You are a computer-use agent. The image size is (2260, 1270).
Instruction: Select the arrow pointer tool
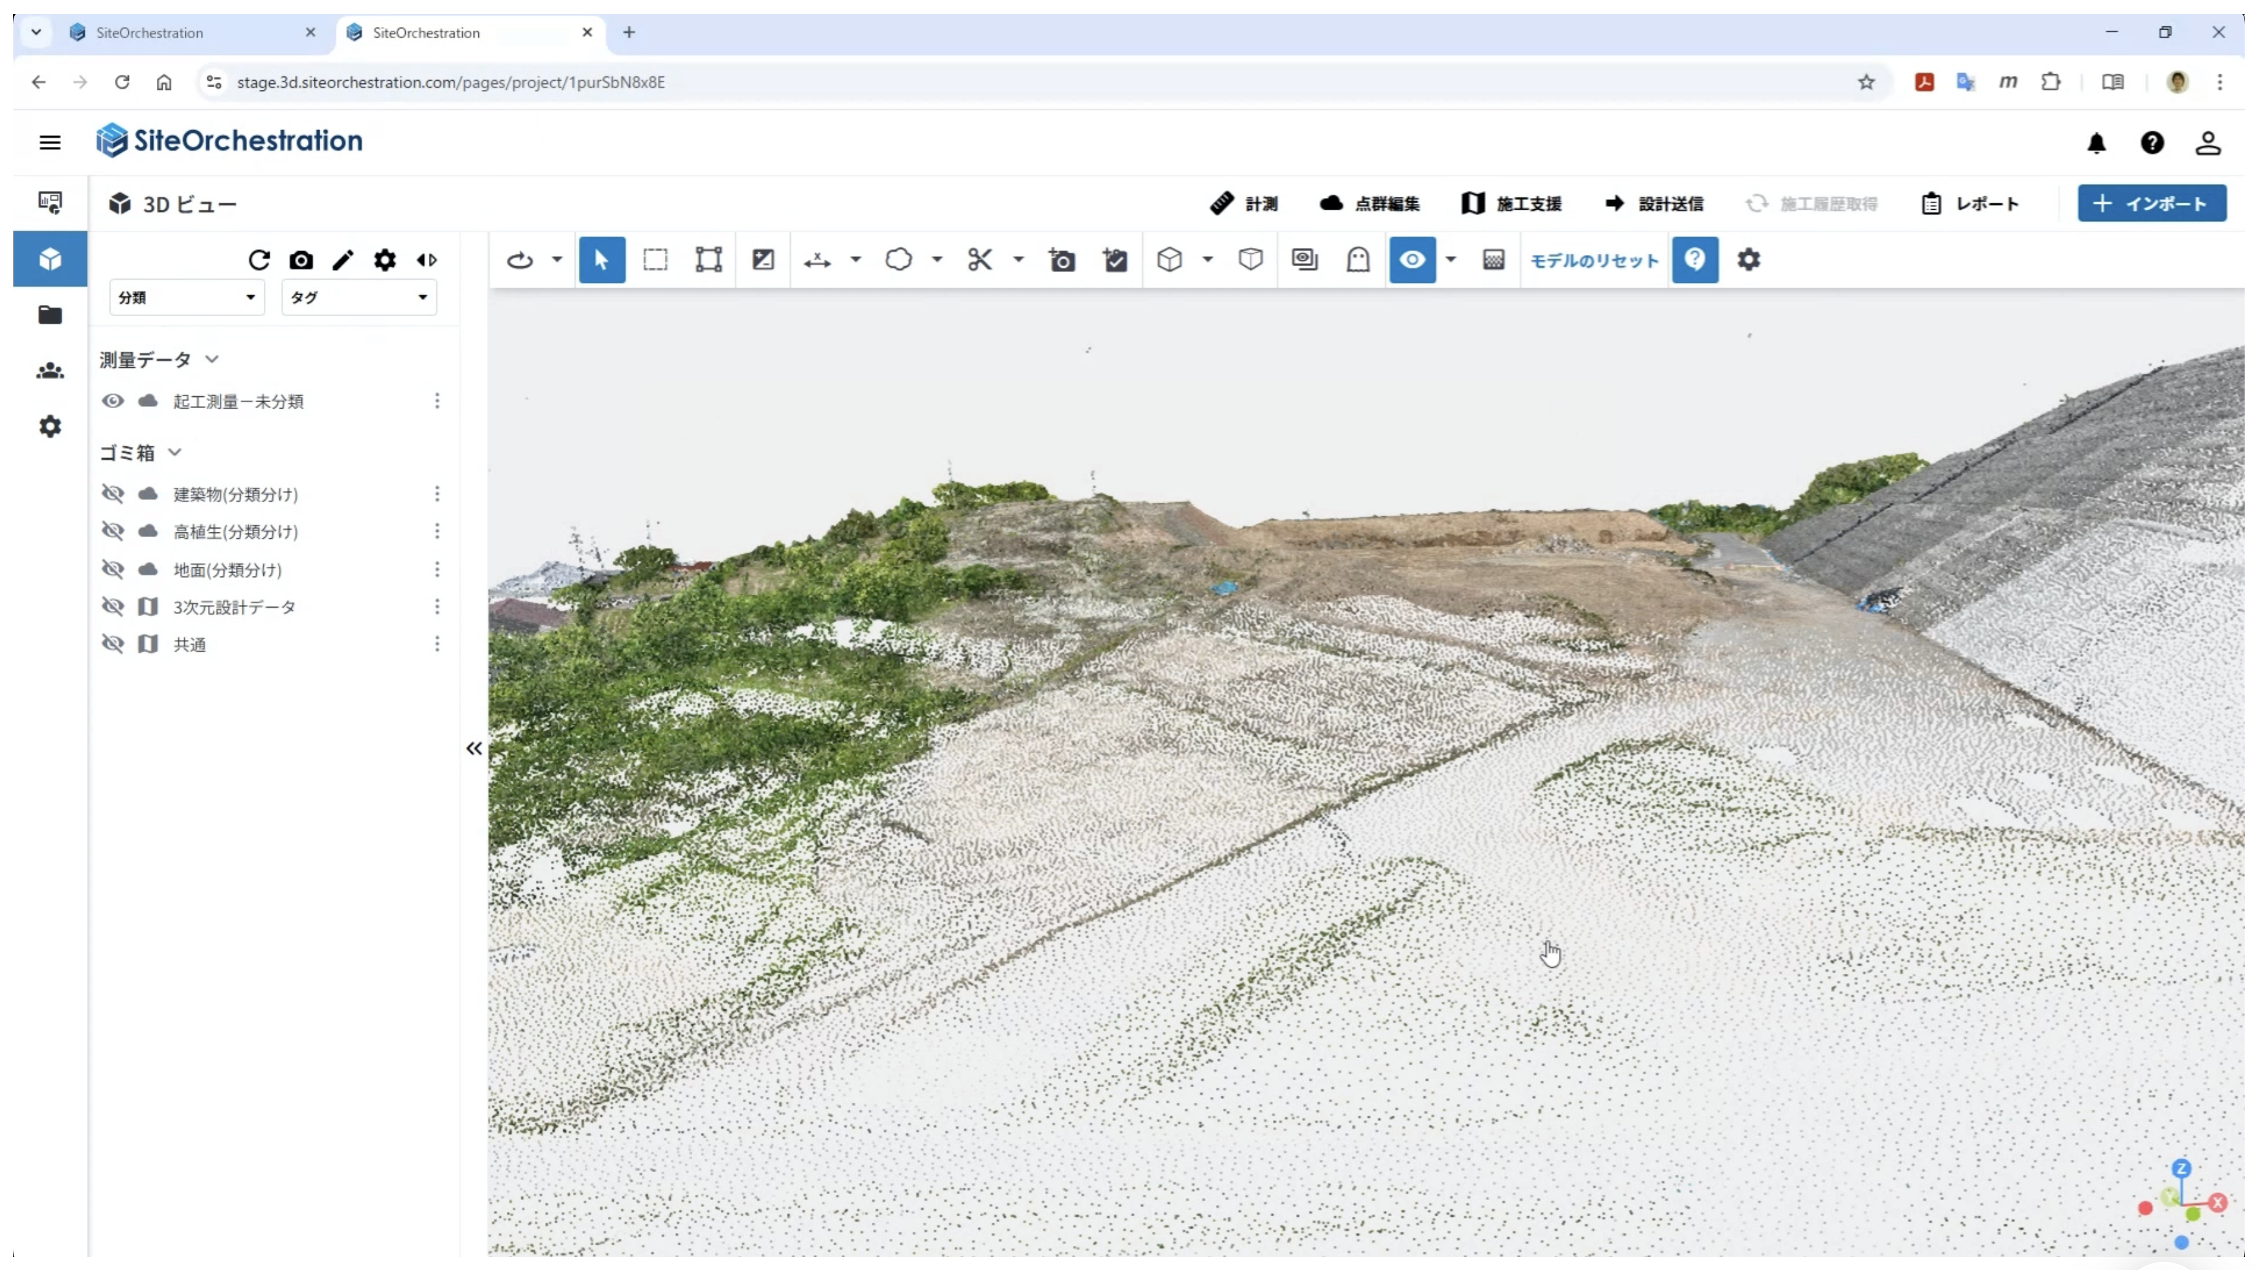(x=602, y=260)
